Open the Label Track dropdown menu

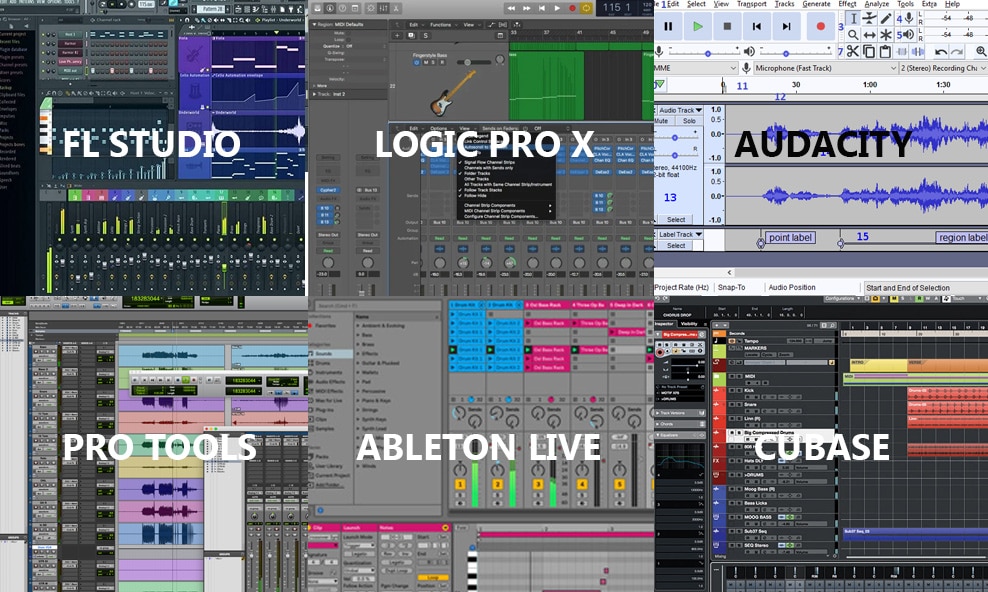click(679, 234)
